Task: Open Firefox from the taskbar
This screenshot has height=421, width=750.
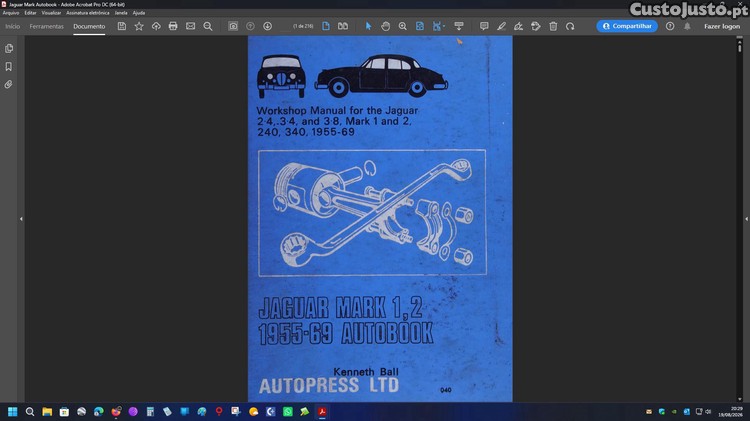Action: tap(116, 411)
